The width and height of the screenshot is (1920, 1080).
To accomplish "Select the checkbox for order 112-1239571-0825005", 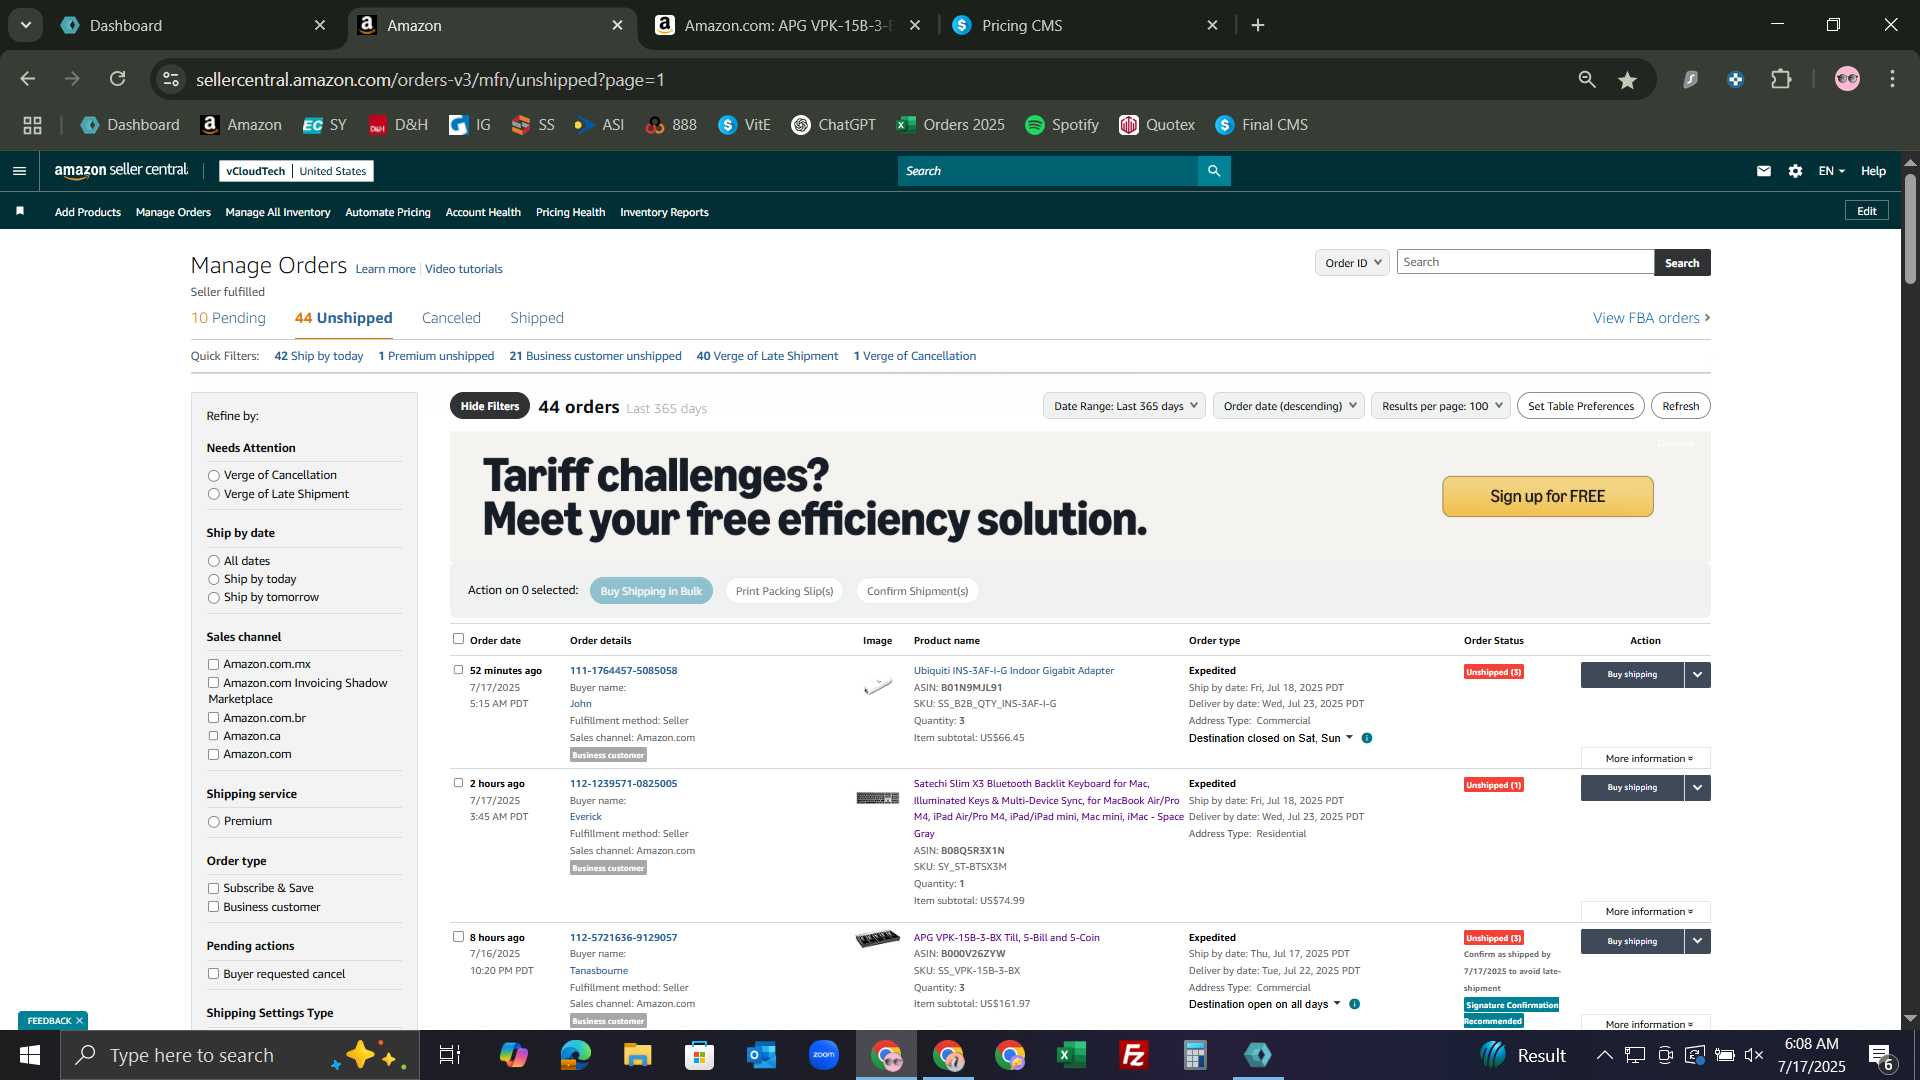I will point(458,783).
